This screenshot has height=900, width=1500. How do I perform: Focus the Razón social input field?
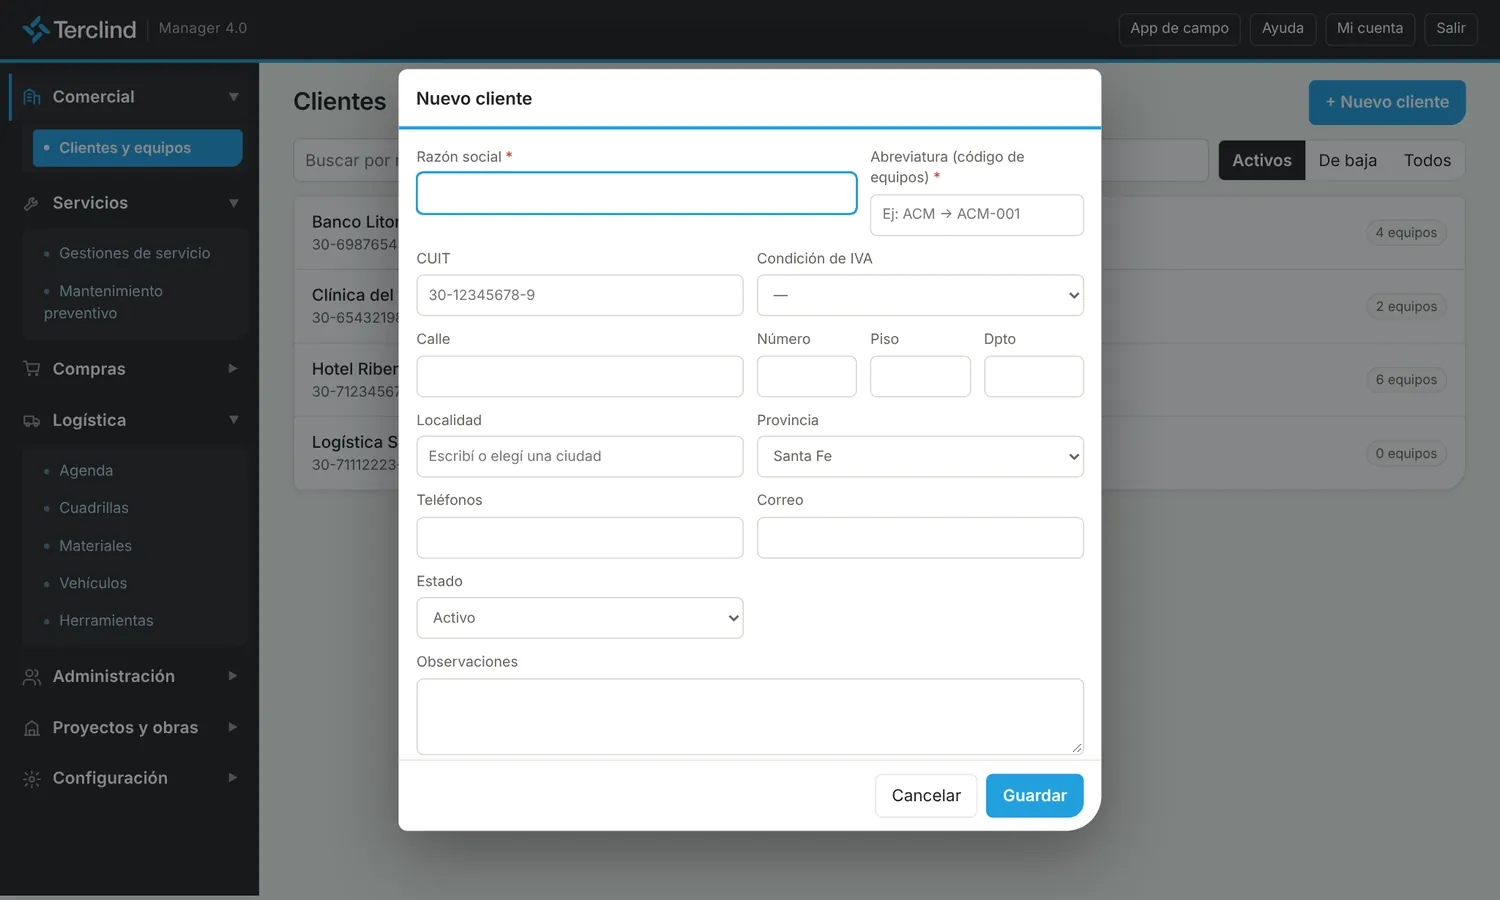637,193
